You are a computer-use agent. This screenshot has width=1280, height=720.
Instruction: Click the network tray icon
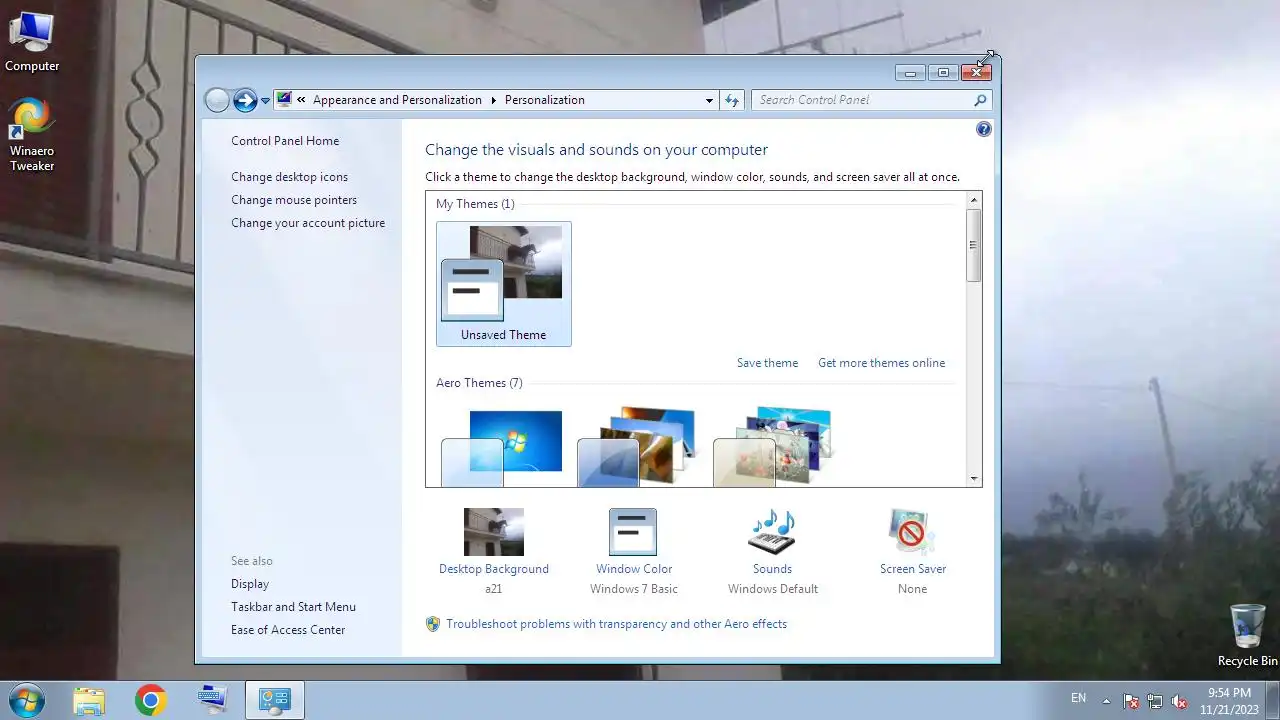point(1155,701)
